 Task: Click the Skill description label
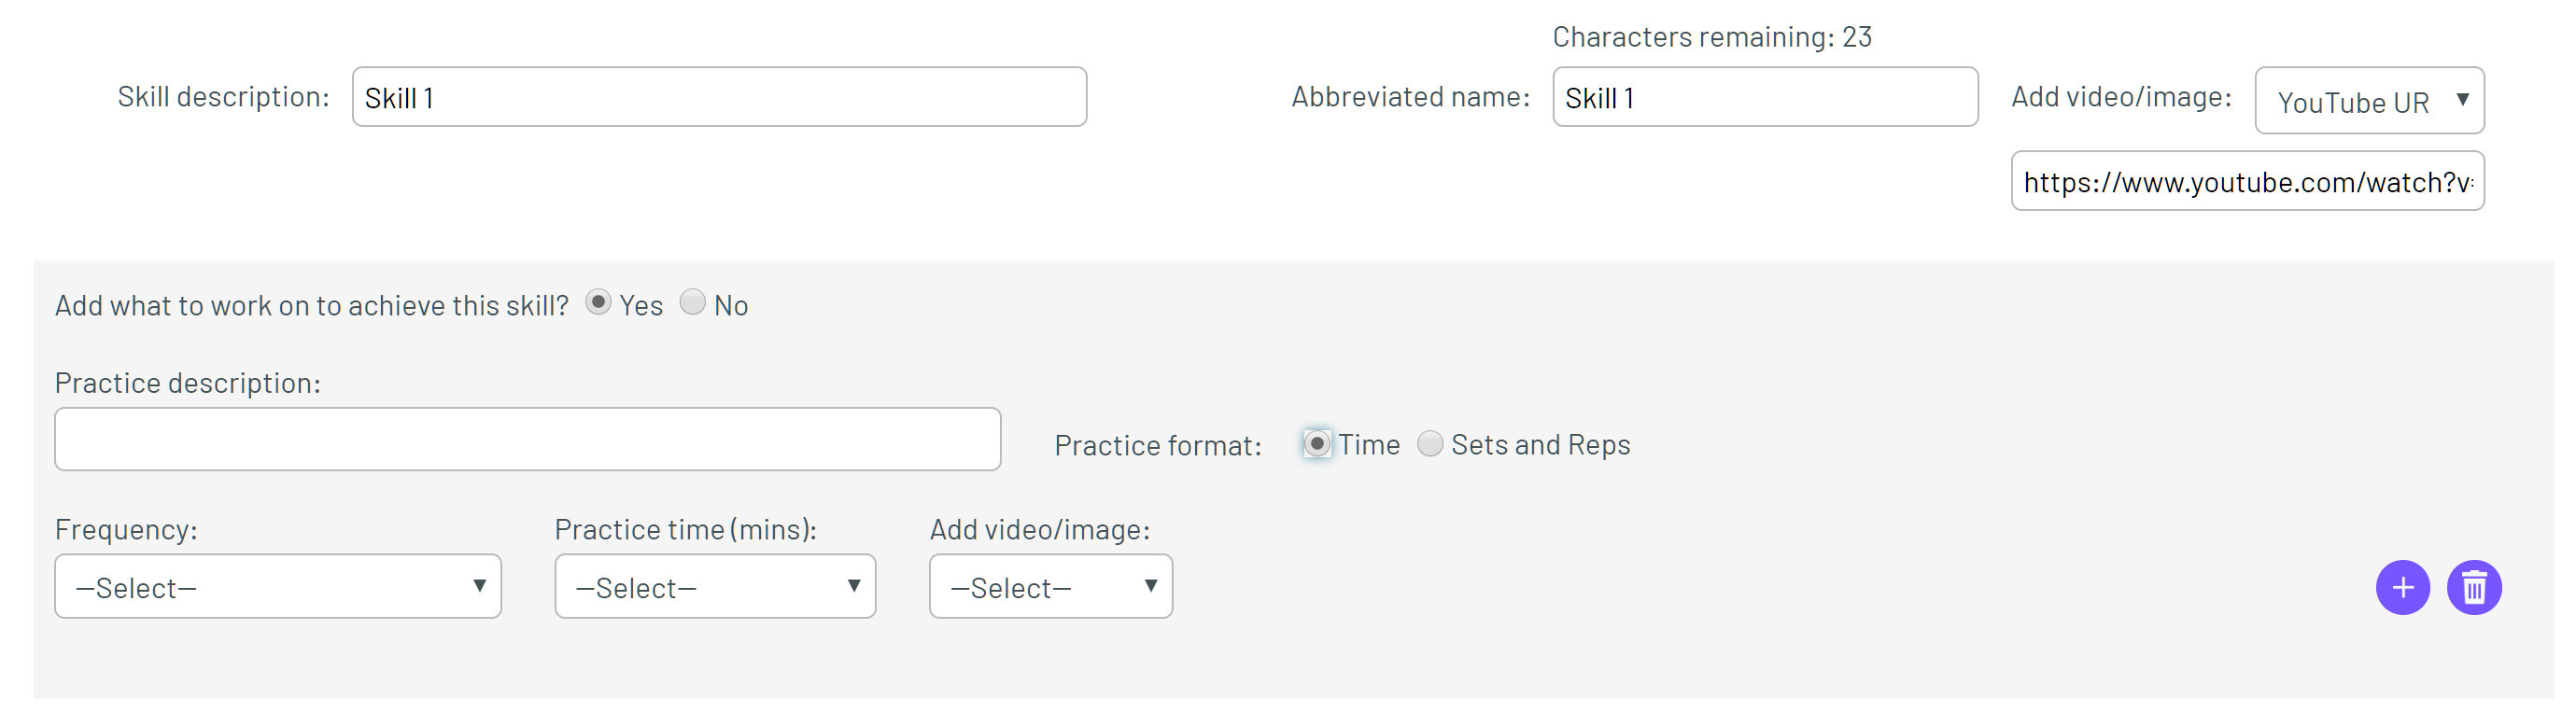tap(223, 97)
